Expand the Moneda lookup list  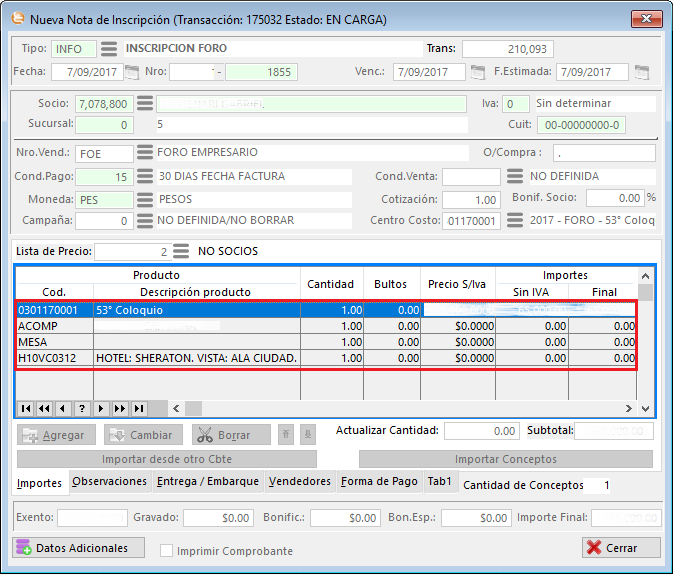tap(145, 199)
